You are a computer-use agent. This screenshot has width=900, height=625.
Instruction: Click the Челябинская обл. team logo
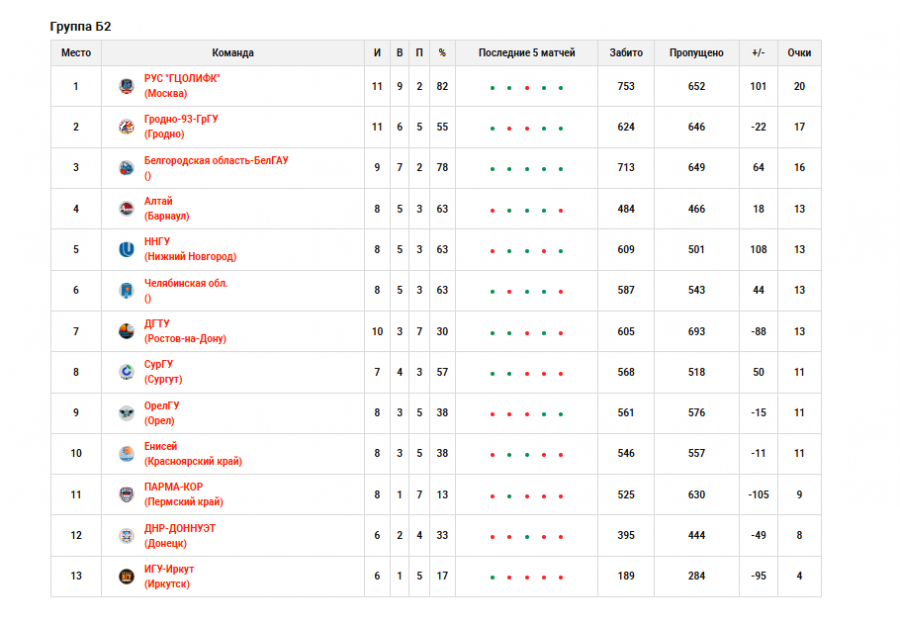(x=126, y=291)
